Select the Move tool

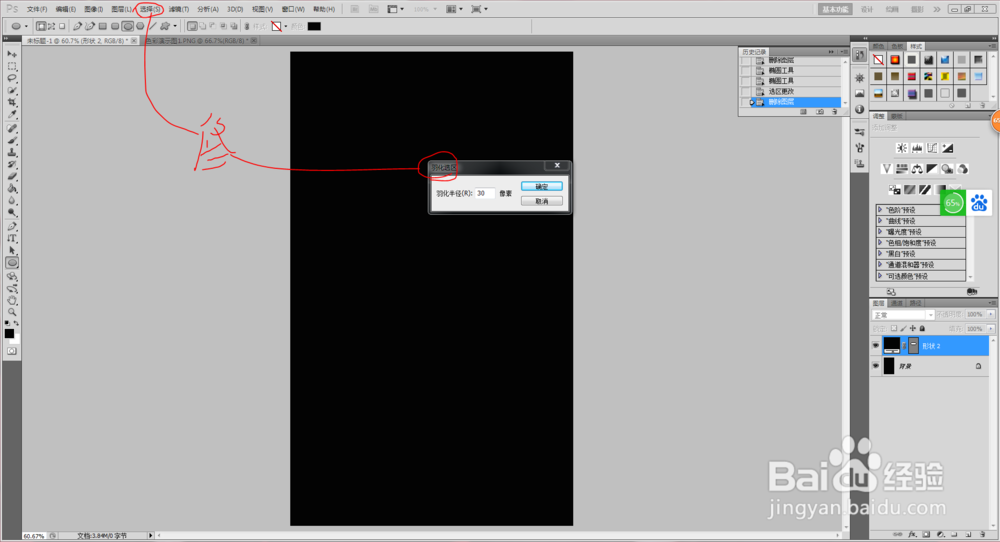point(12,54)
